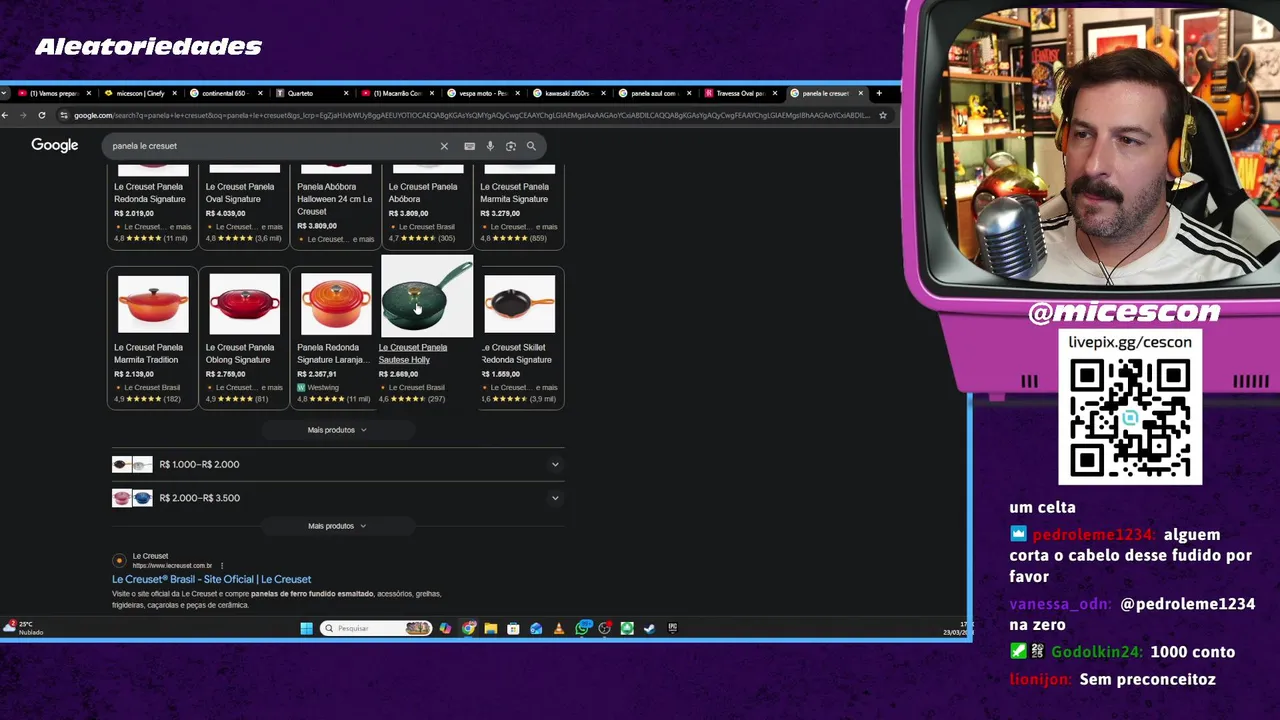Open VLC media player from the taskbar
The height and width of the screenshot is (720, 1280).
point(558,628)
